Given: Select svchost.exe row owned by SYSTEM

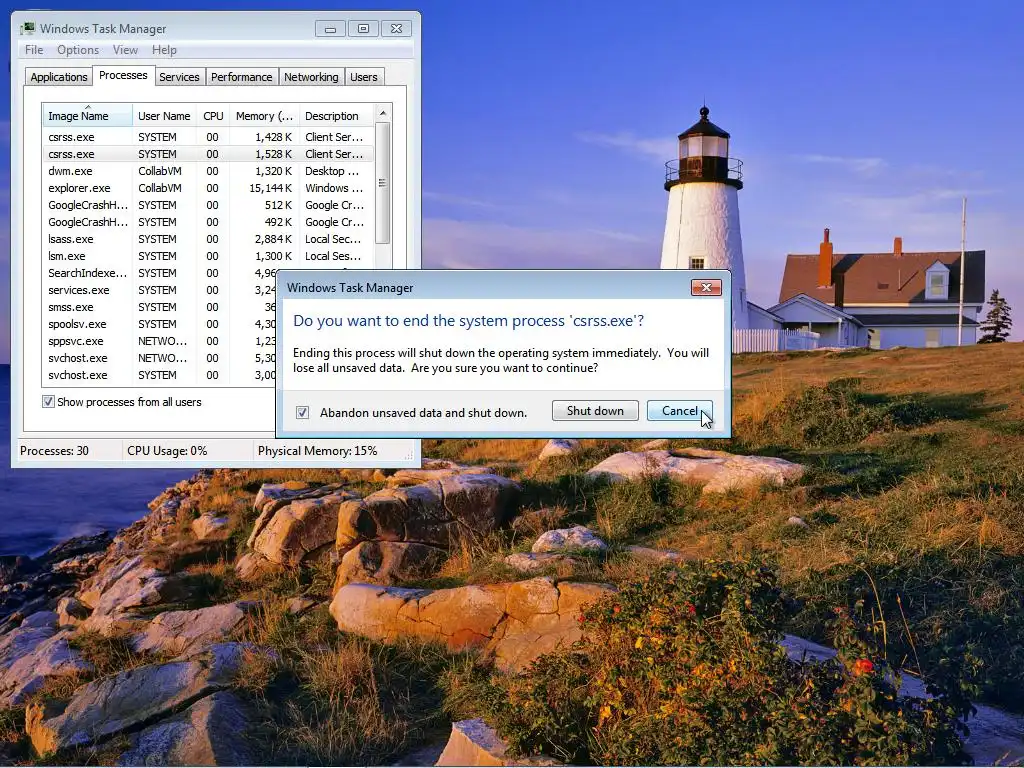Looking at the screenshot, I should coord(159,375).
